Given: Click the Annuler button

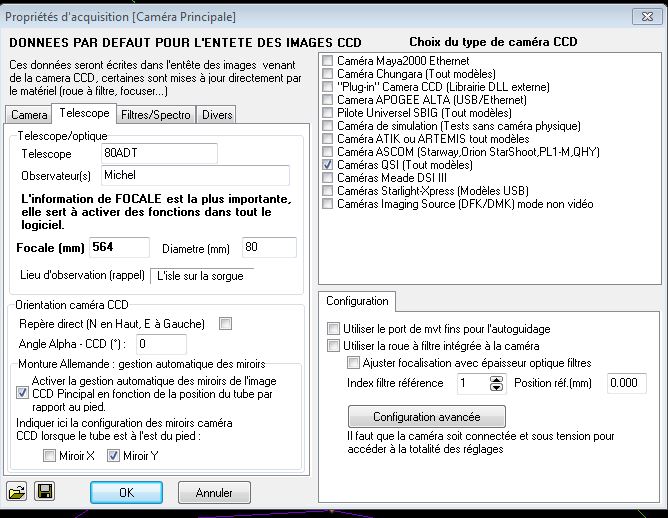Looking at the screenshot, I should click(214, 493).
